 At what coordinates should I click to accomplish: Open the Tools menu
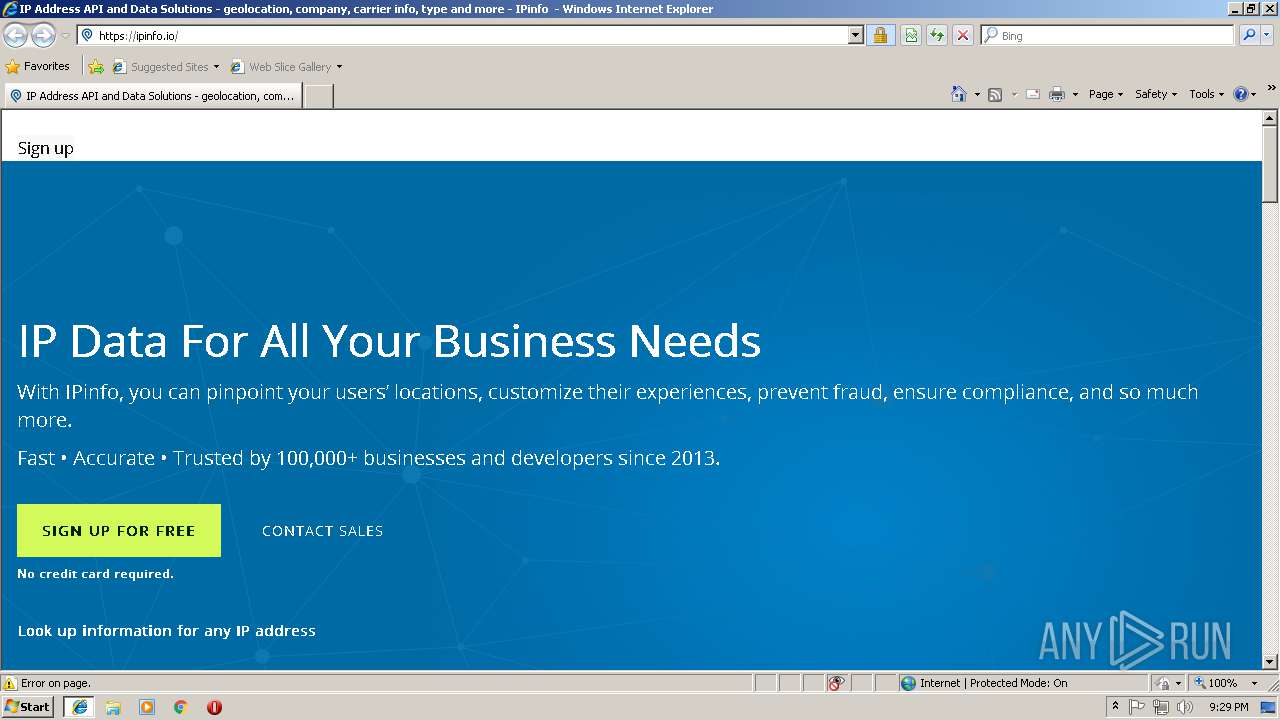pos(1206,94)
